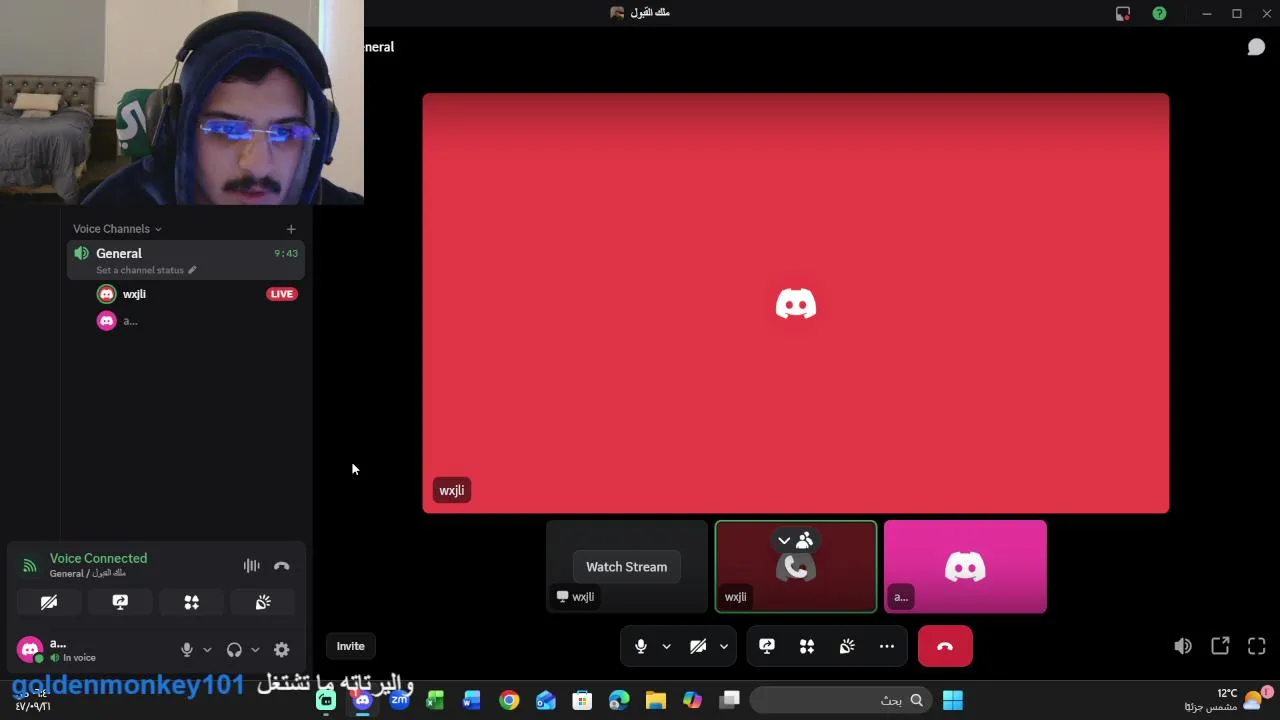Viewport: 1280px width, 720px height.
Task: Toggle microphone mute in call controls
Action: click(x=641, y=646)
